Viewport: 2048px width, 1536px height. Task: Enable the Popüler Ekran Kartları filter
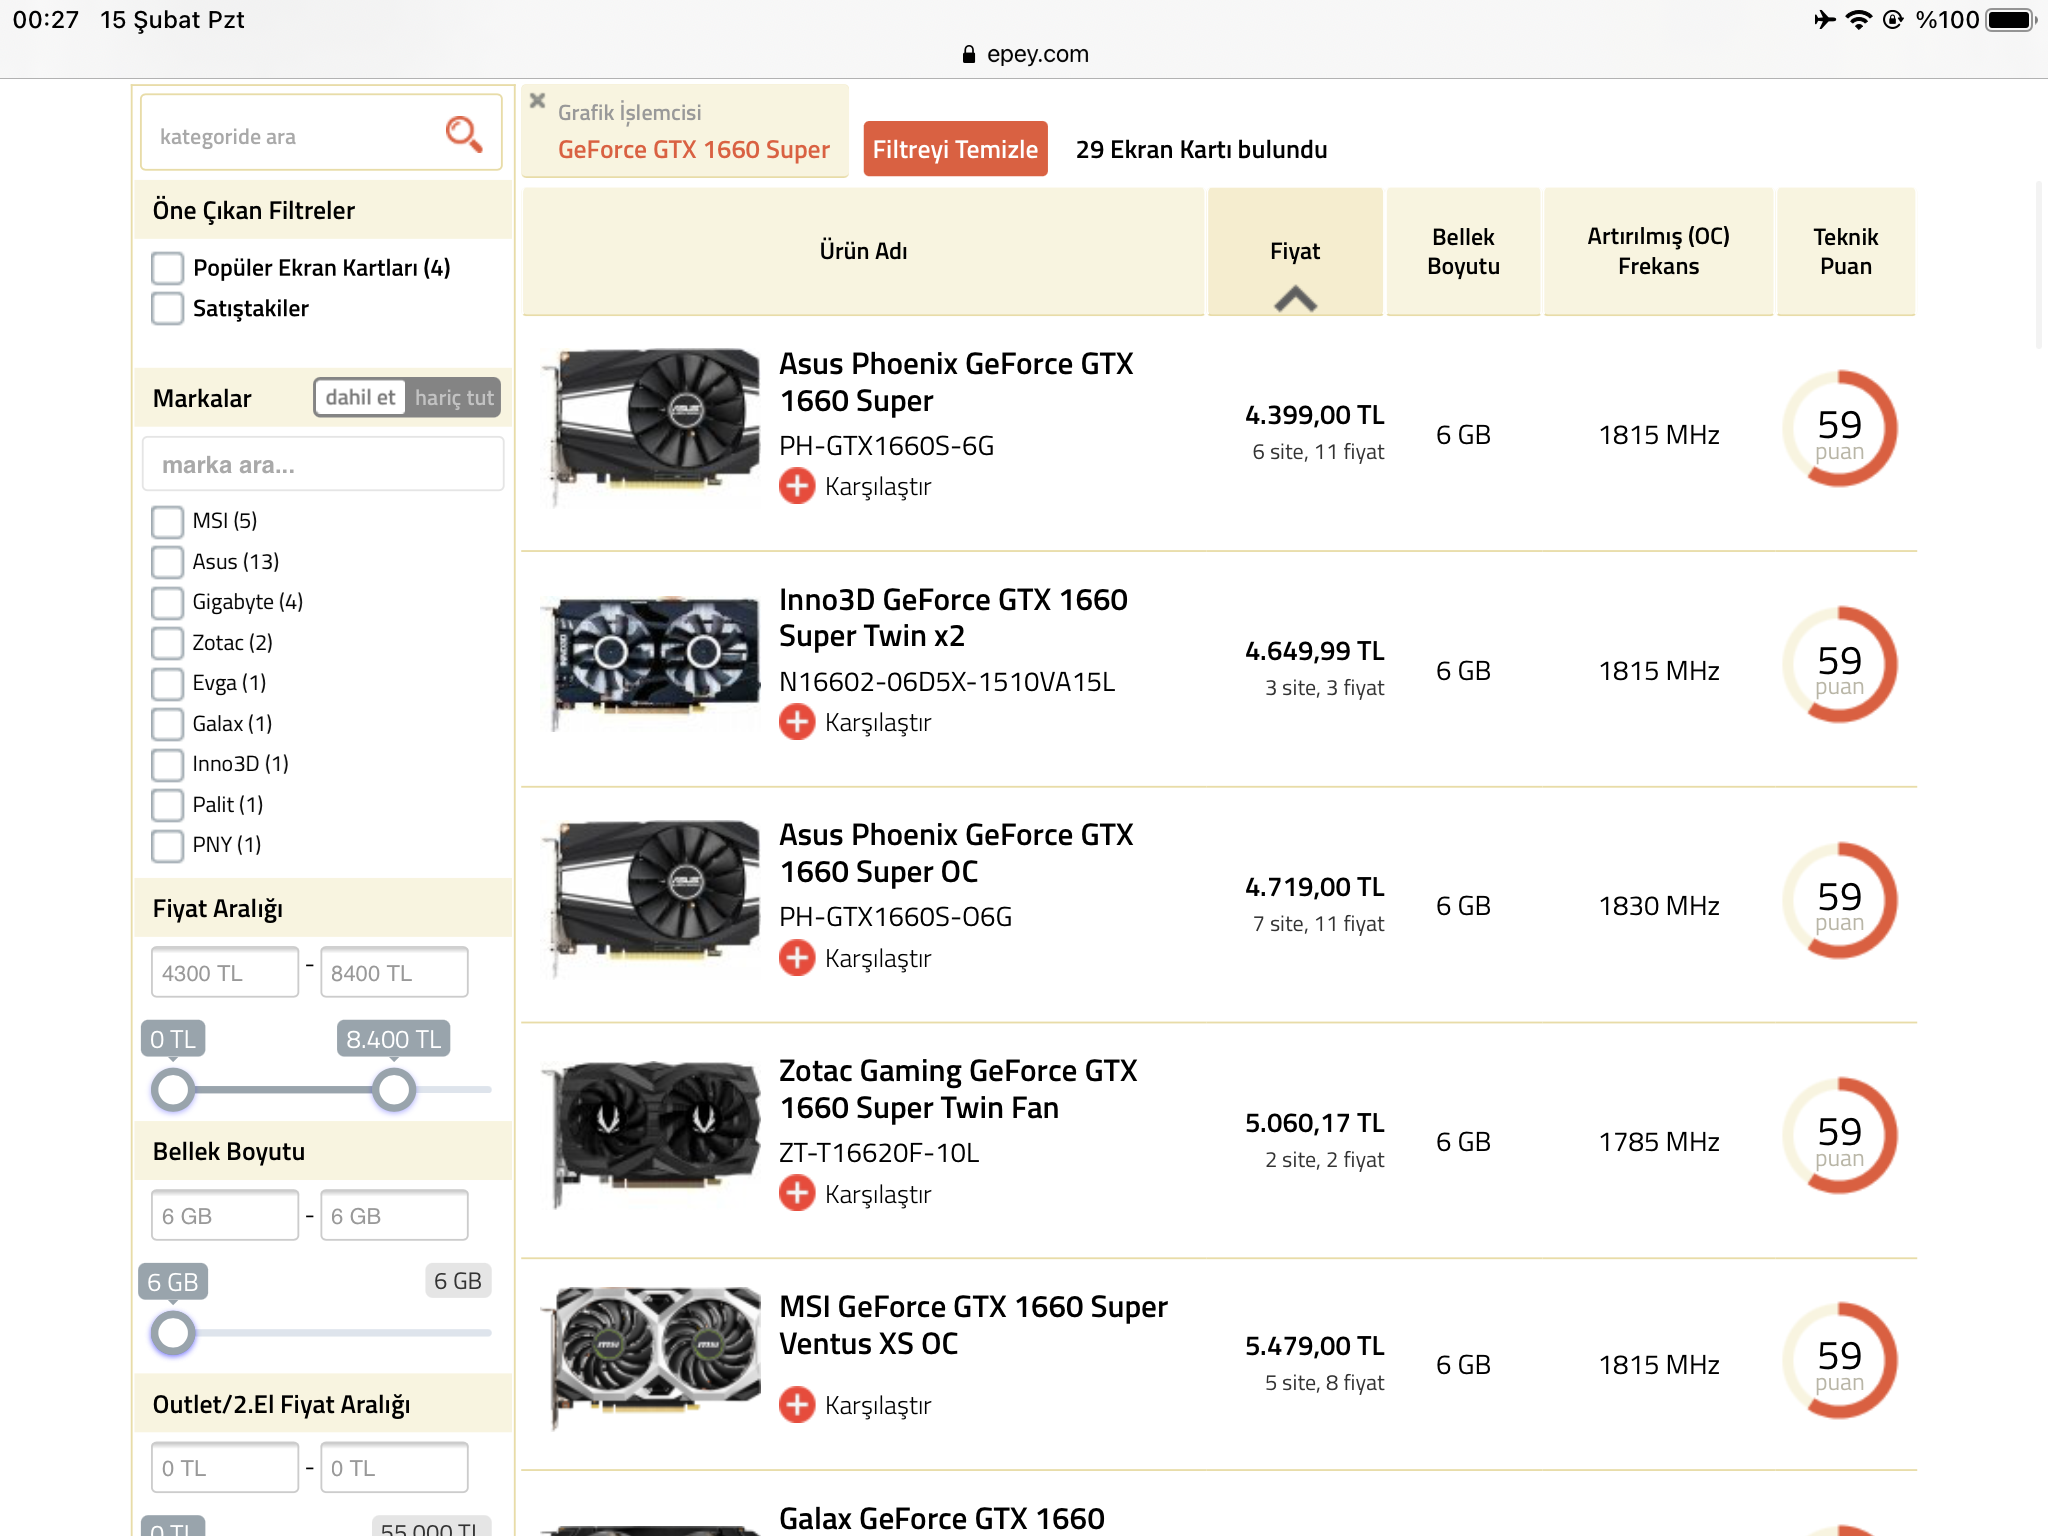coord(166,267)
